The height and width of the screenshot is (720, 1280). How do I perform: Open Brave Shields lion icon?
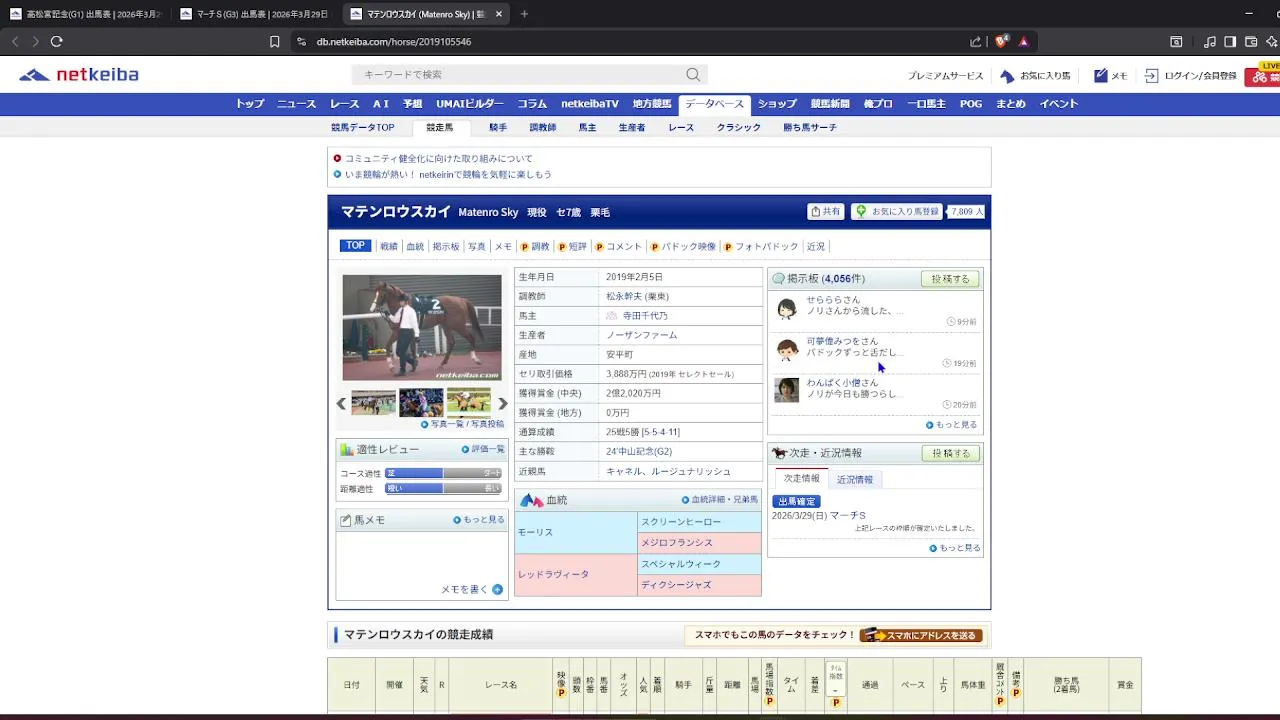point(1001,42)
